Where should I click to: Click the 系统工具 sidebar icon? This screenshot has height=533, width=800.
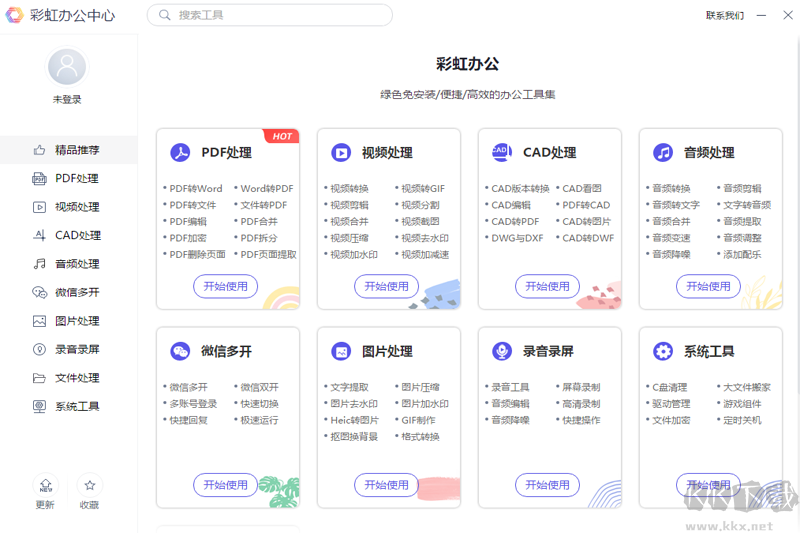(x=39, y=407)
